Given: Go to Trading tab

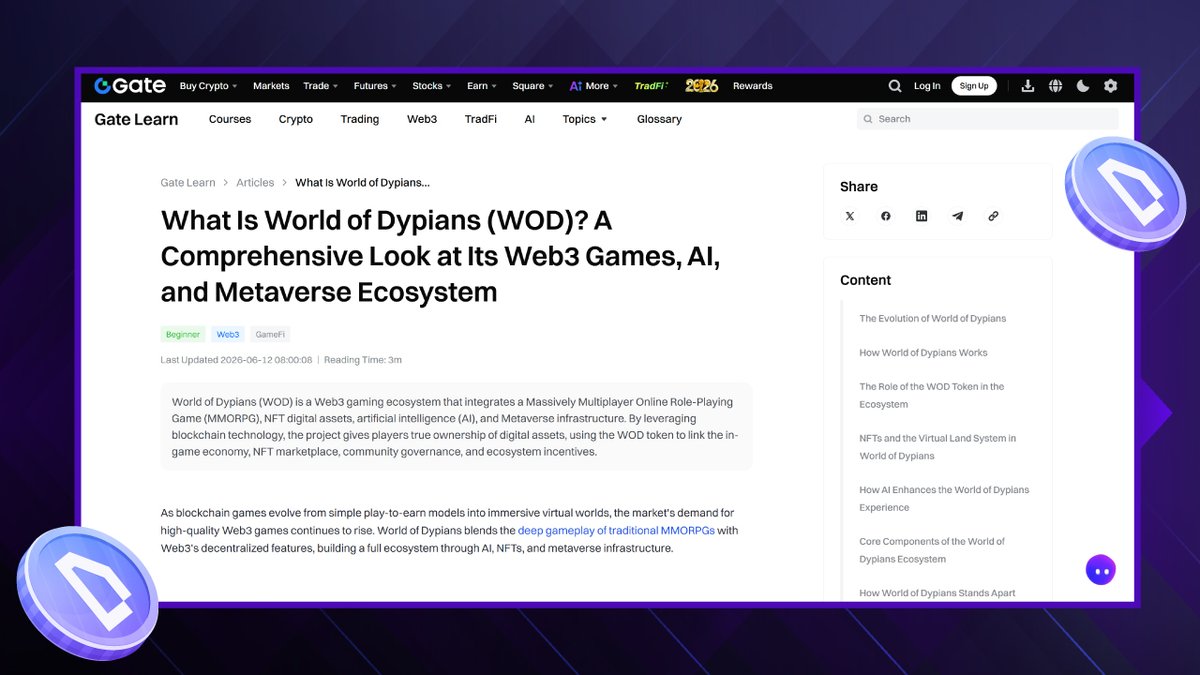Looking at the screenshot, I should [x=360, y=119].
